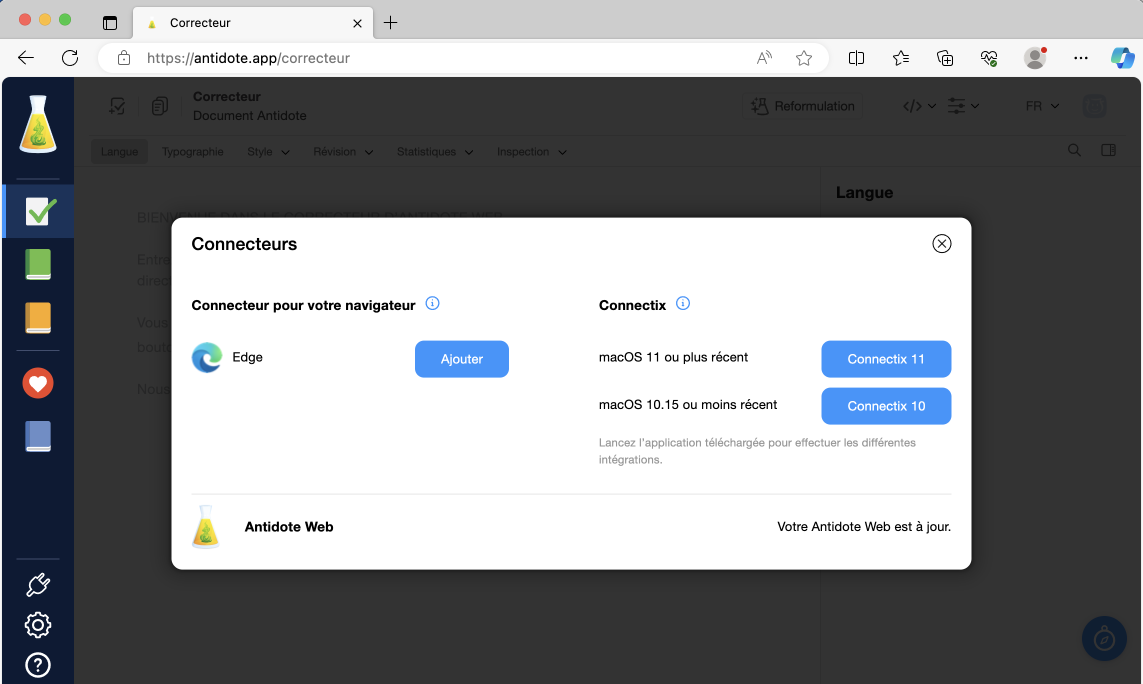Expand the Révision dropdown menu
Image resolution: width=1143 pixels, height=684 pixels.
click(343, 152)
